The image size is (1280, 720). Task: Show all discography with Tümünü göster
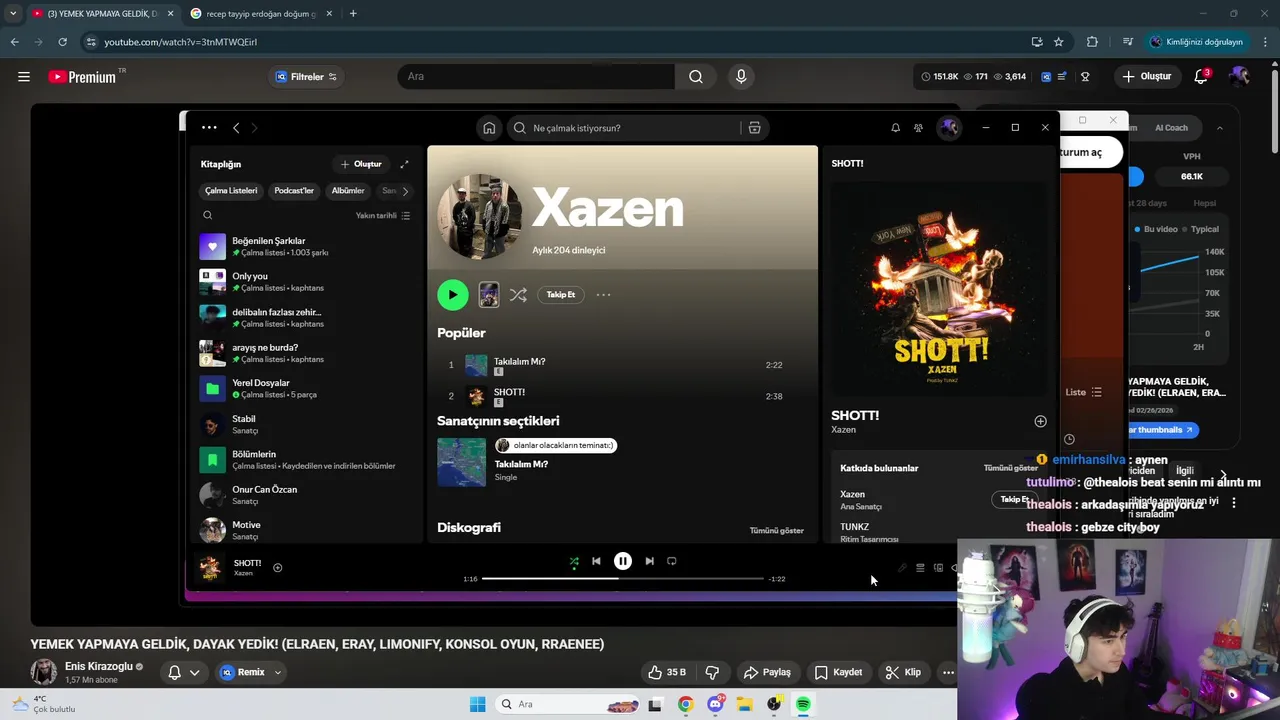pyautogui.click(x=777, y=531)
